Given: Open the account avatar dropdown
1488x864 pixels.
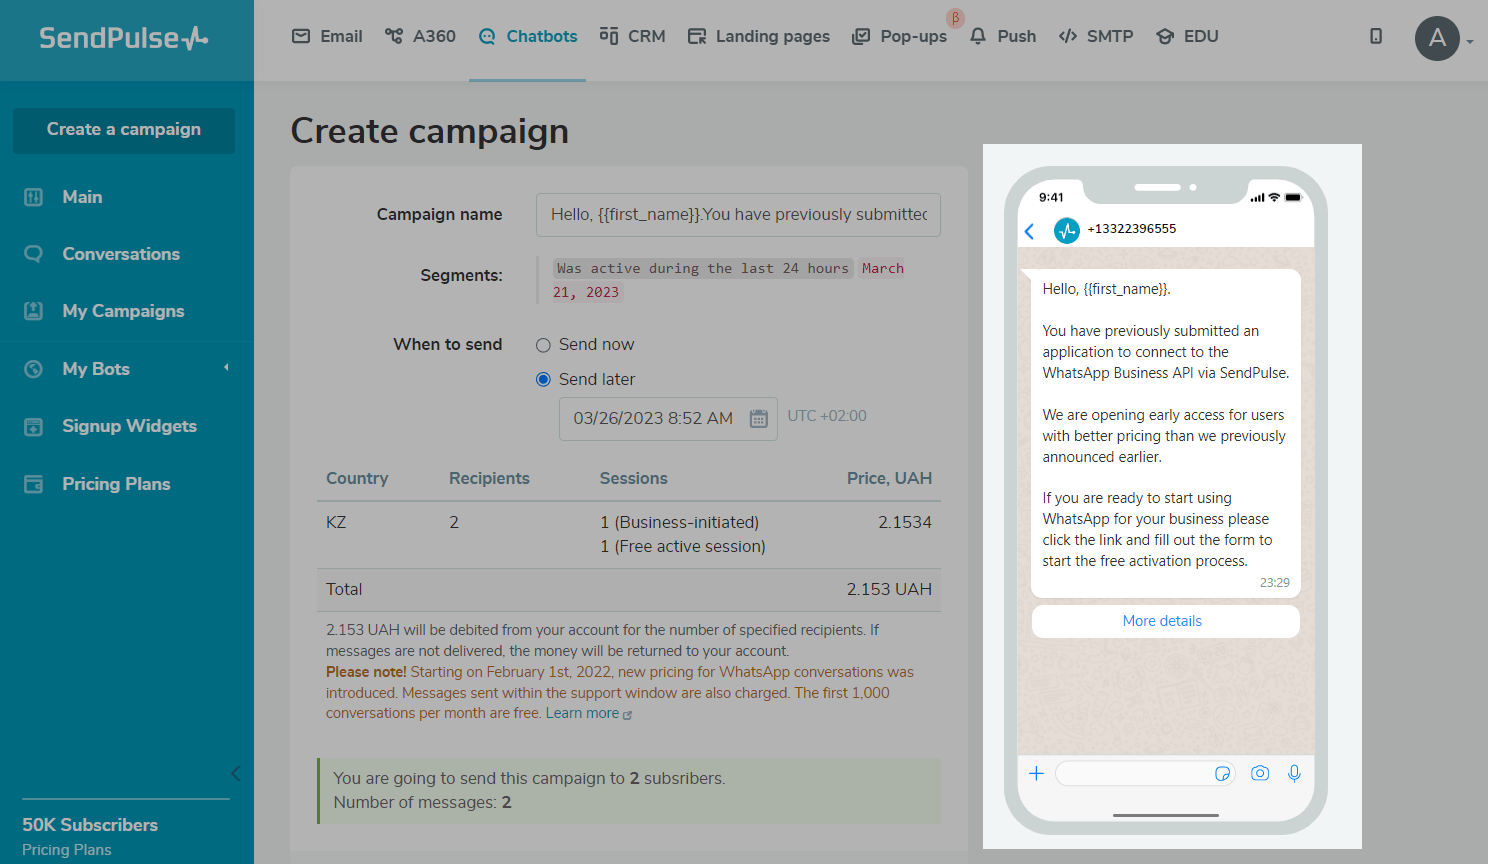Looking at the screenshot, I should point(1443,39).
